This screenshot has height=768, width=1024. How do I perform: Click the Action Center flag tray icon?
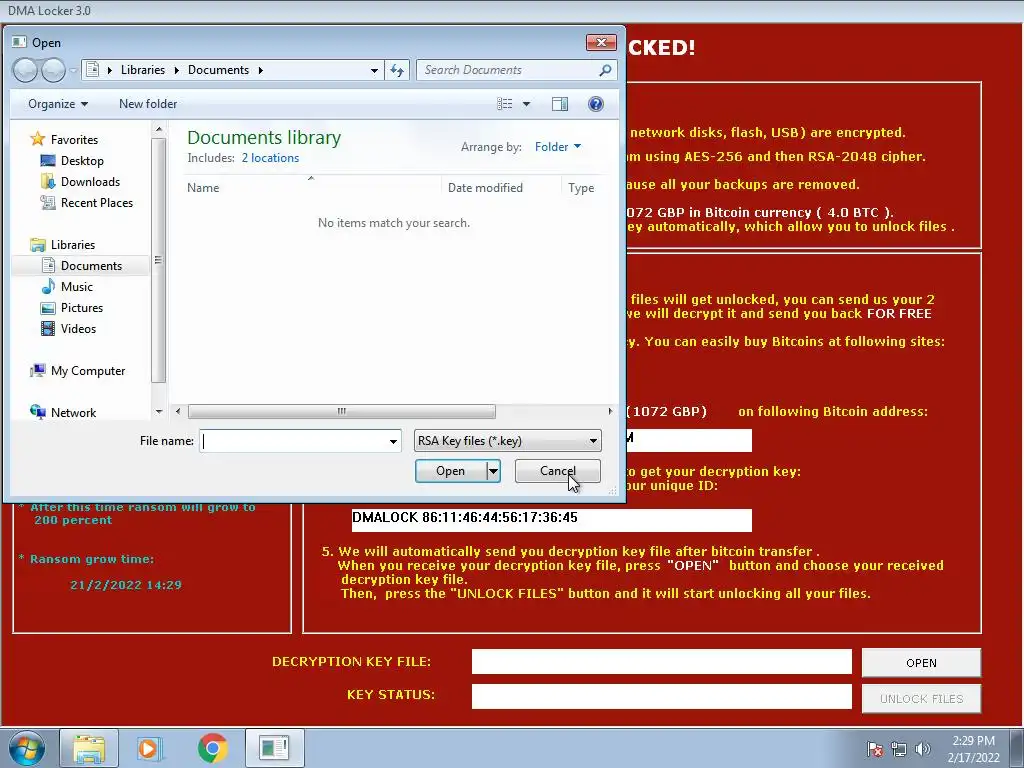pyautogui.click(x=875, y=748)
